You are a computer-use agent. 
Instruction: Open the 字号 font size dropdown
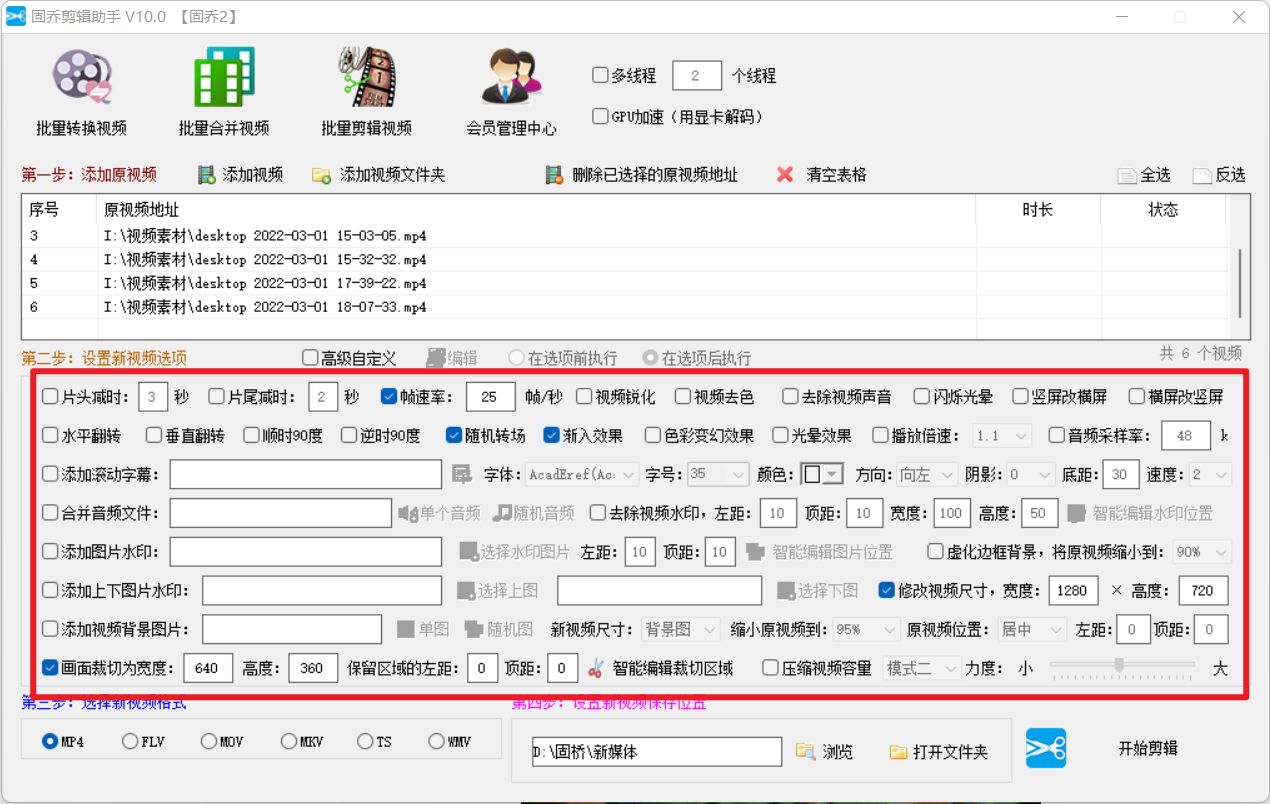[x=718, y=474]
